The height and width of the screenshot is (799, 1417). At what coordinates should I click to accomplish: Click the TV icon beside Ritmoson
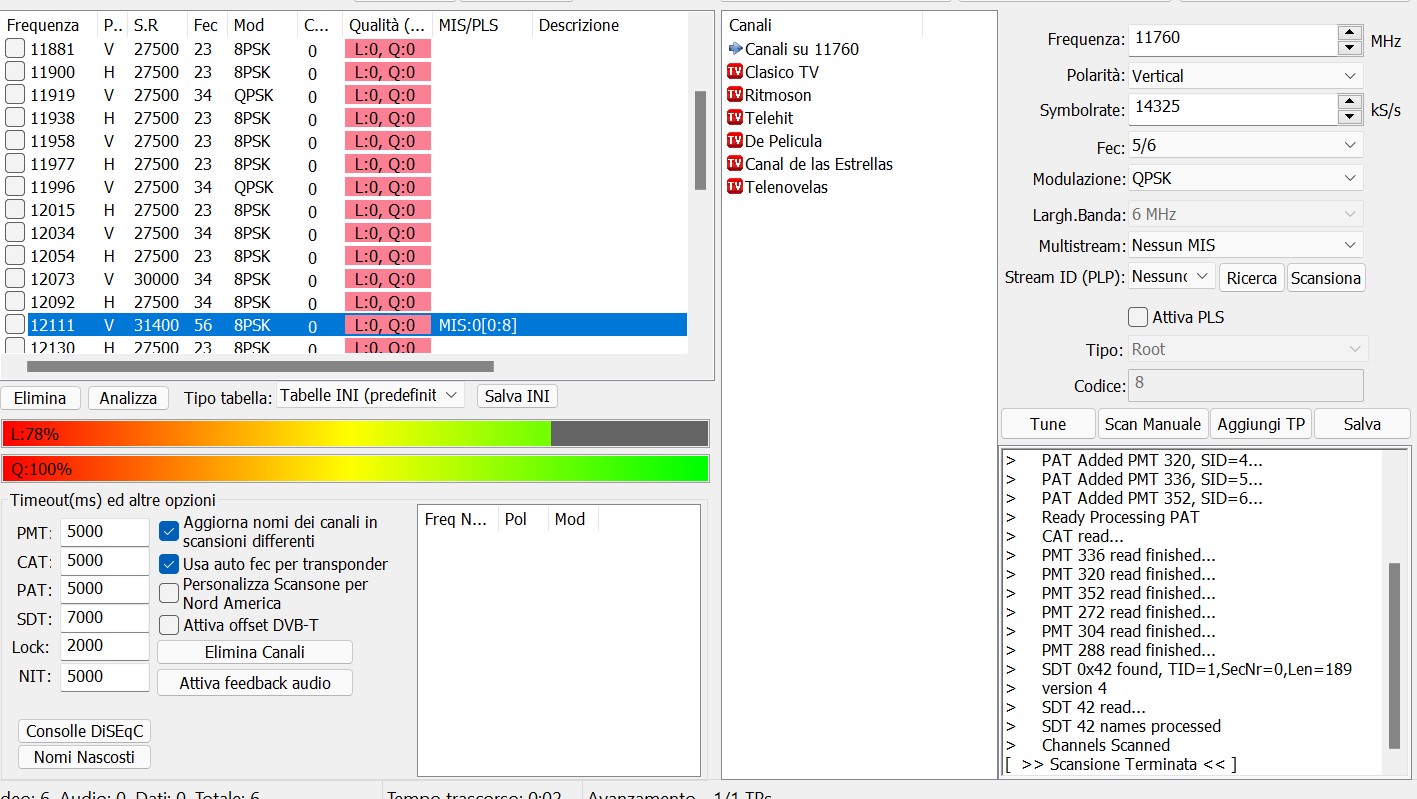point(735,95)
